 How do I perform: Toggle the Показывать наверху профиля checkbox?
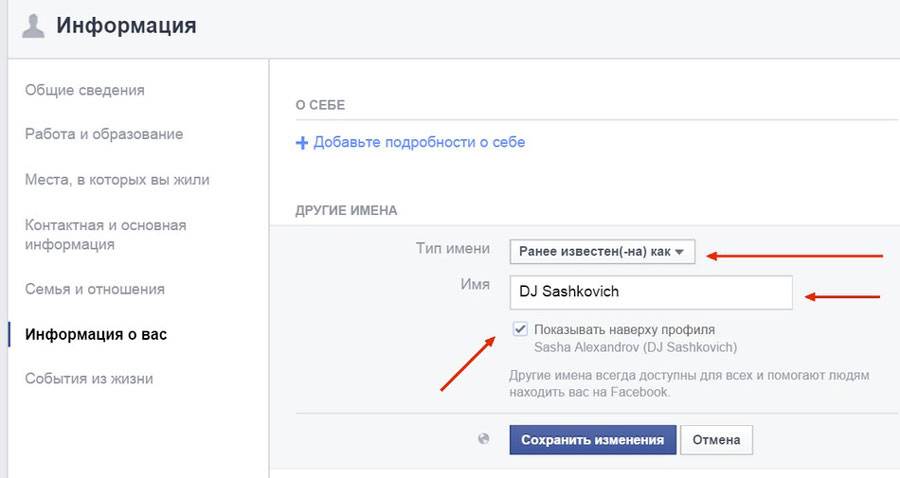click(x=518, y=329)
